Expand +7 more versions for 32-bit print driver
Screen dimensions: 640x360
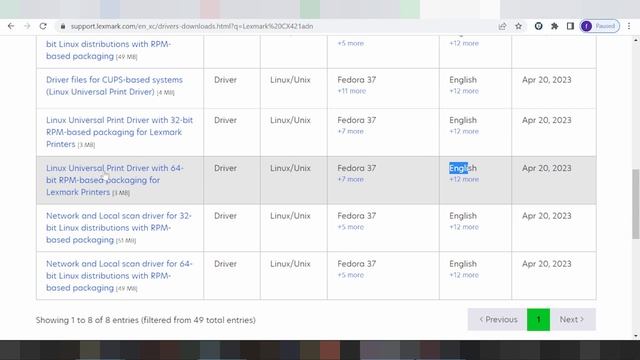(x=350, y=131)
